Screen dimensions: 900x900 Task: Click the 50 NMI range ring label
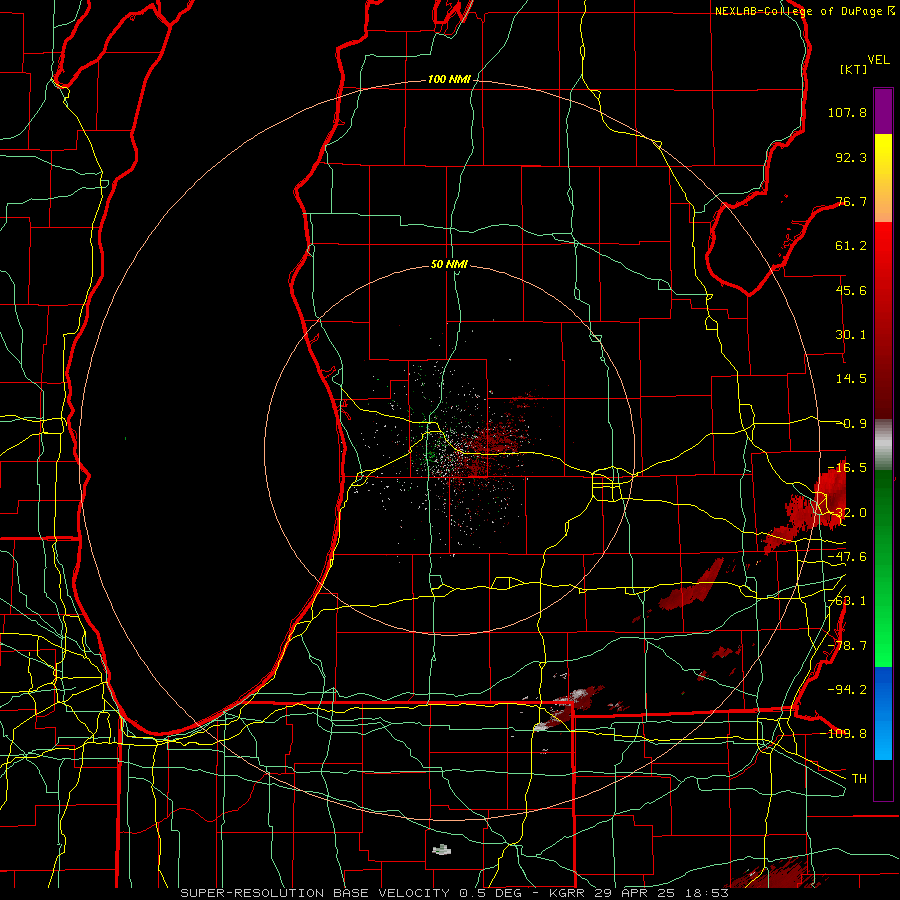pos(449,264)
